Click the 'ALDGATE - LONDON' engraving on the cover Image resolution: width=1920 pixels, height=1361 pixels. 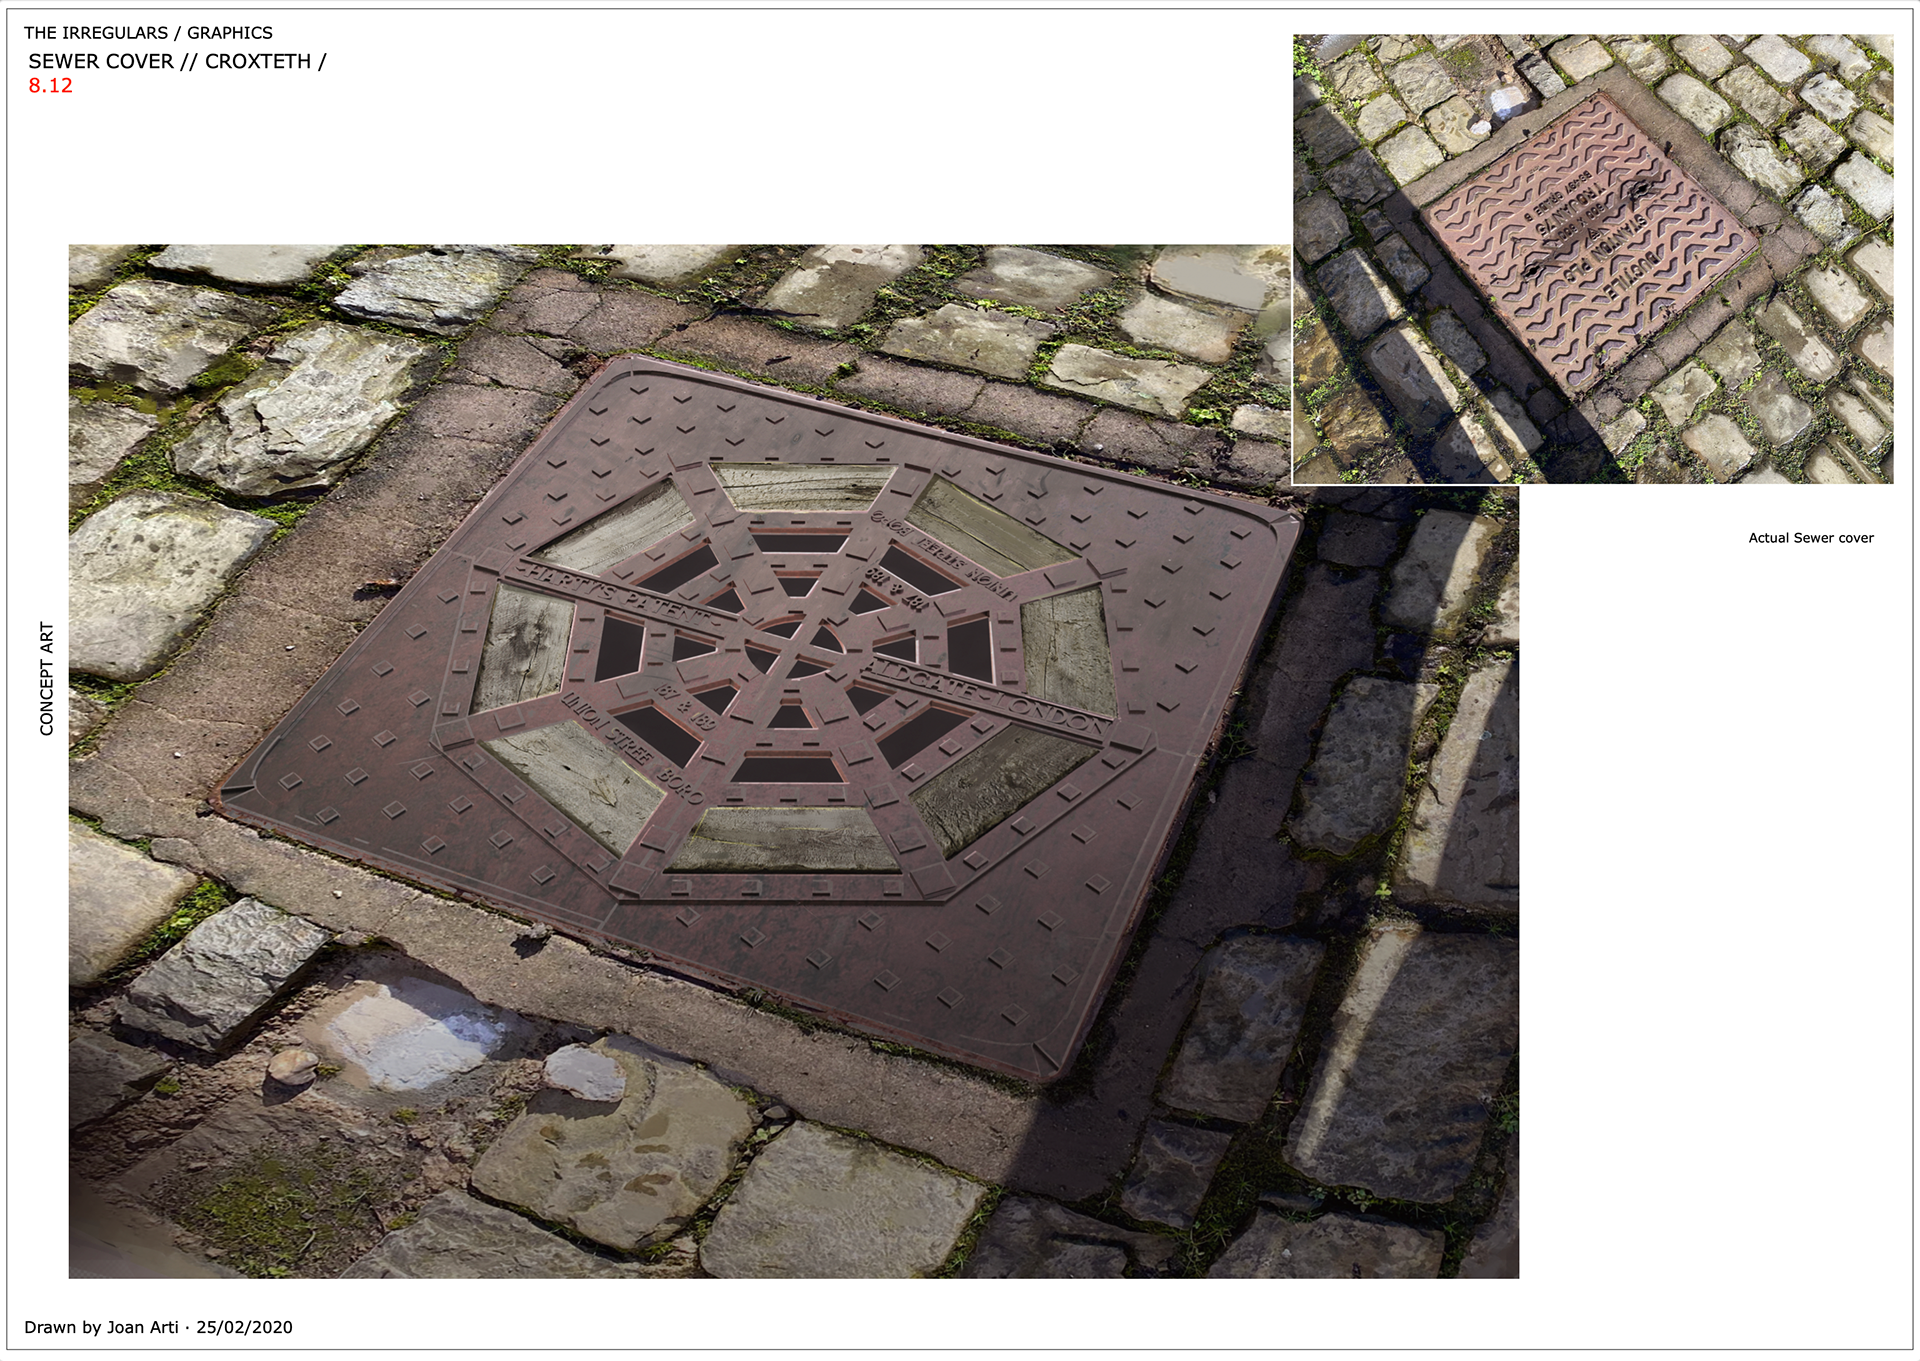coord(985,697)
